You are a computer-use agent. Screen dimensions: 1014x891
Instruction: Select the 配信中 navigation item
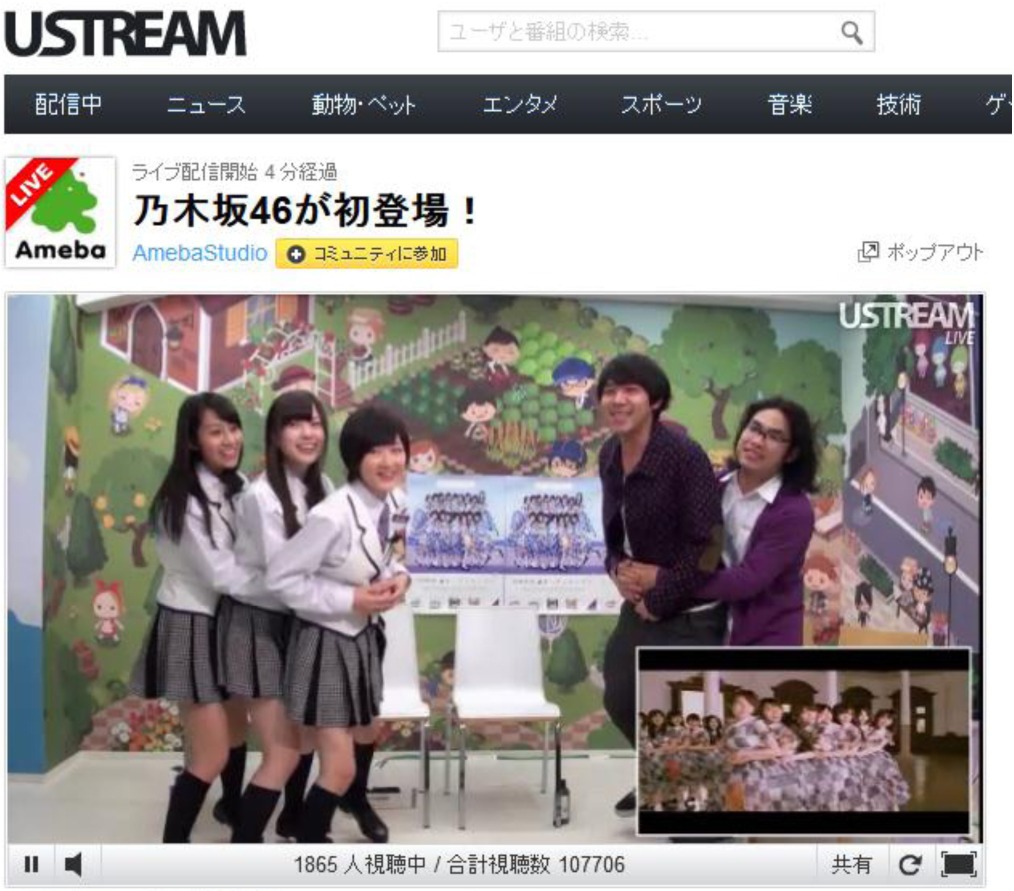click(69, 105)
